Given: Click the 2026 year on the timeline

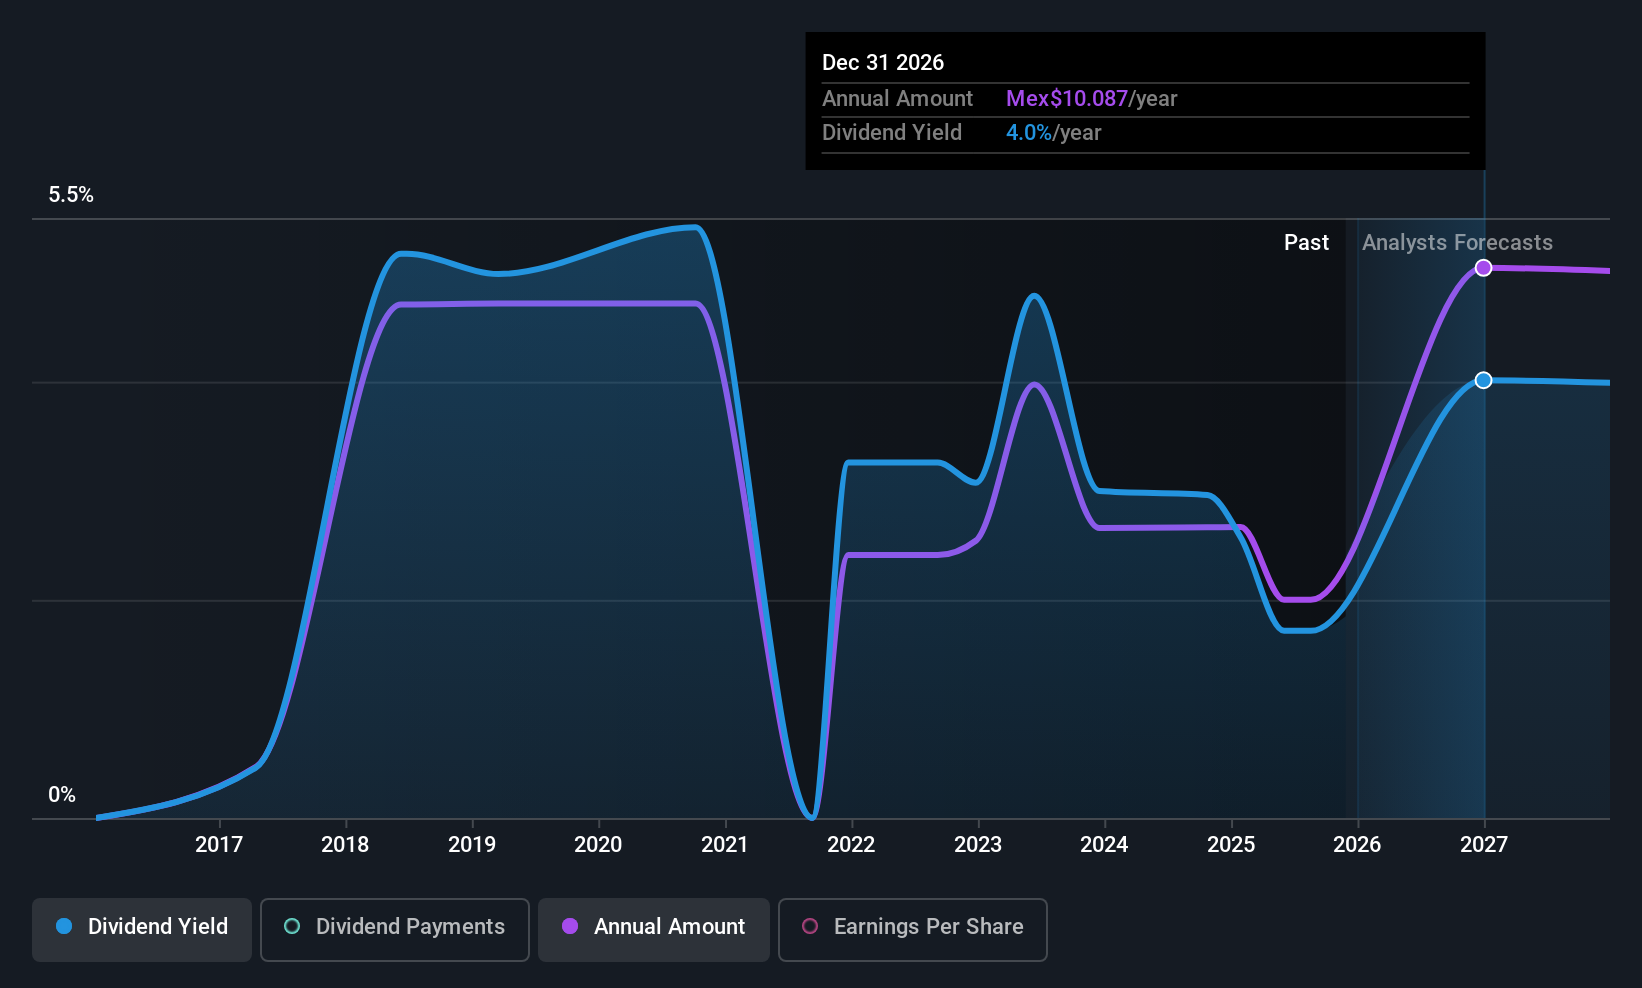Looking at the screenshot, I should (x=1357, y=845).
